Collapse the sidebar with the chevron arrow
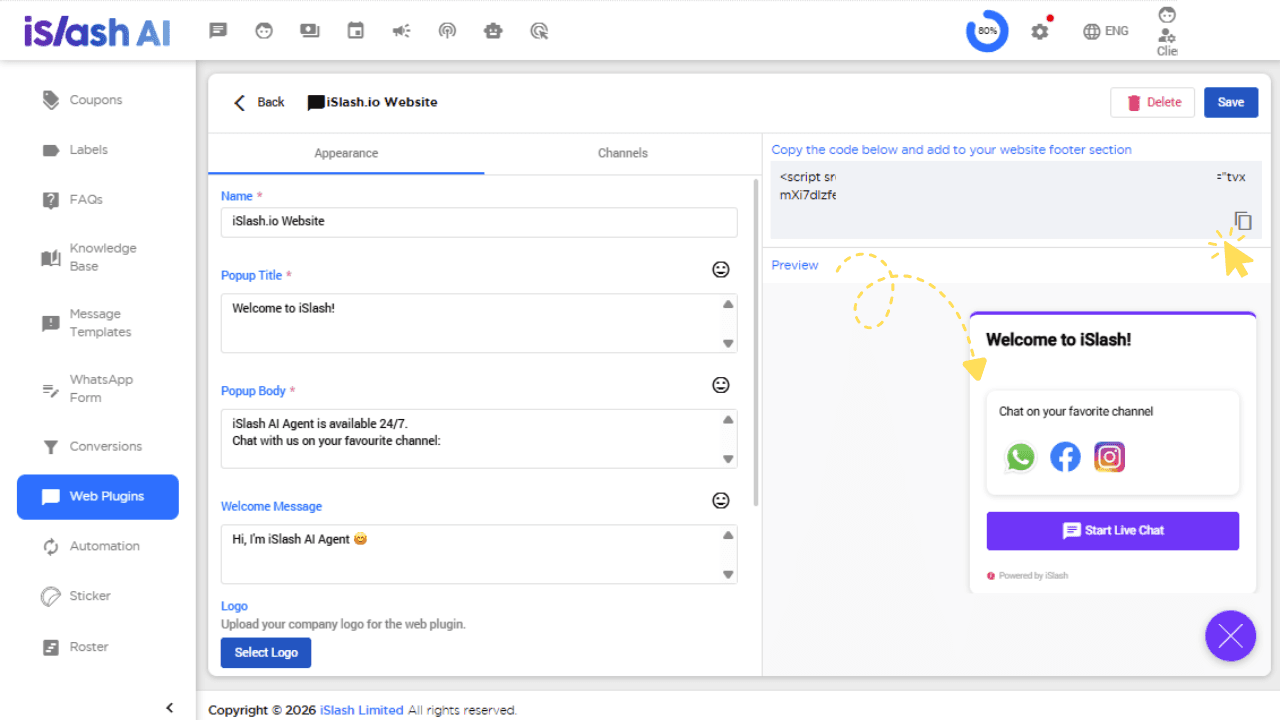Viewport: 1280px width, 720px height. click(x=169, y=708)
